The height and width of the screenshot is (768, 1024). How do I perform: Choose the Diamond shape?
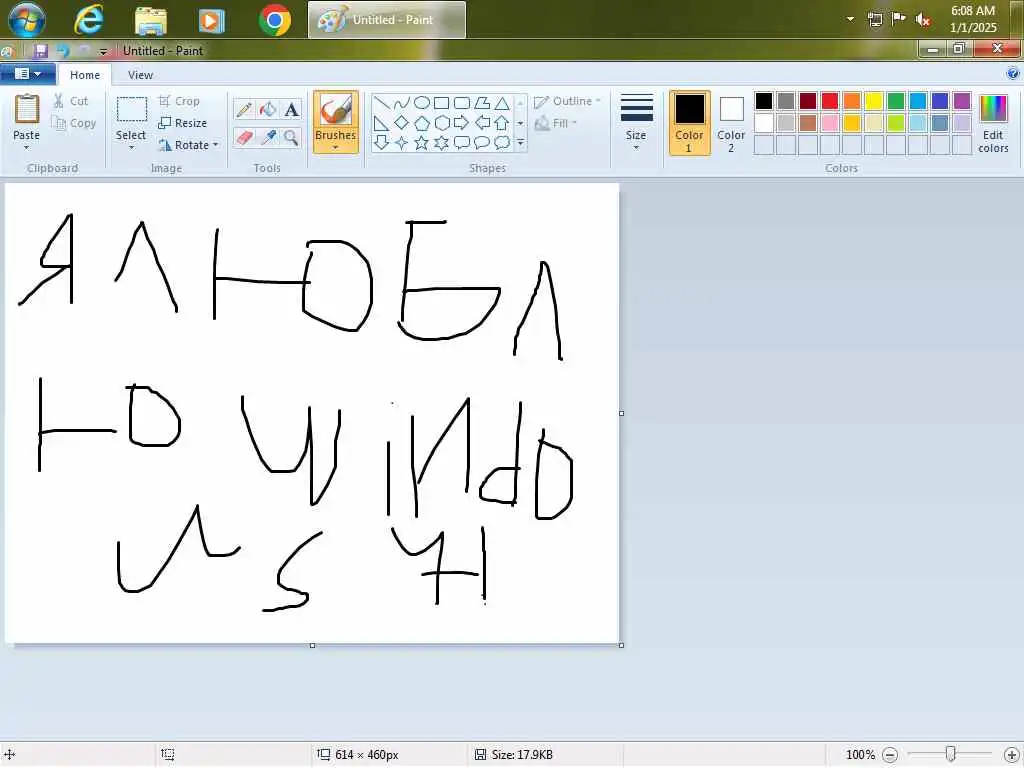click(x=402, y=123)
